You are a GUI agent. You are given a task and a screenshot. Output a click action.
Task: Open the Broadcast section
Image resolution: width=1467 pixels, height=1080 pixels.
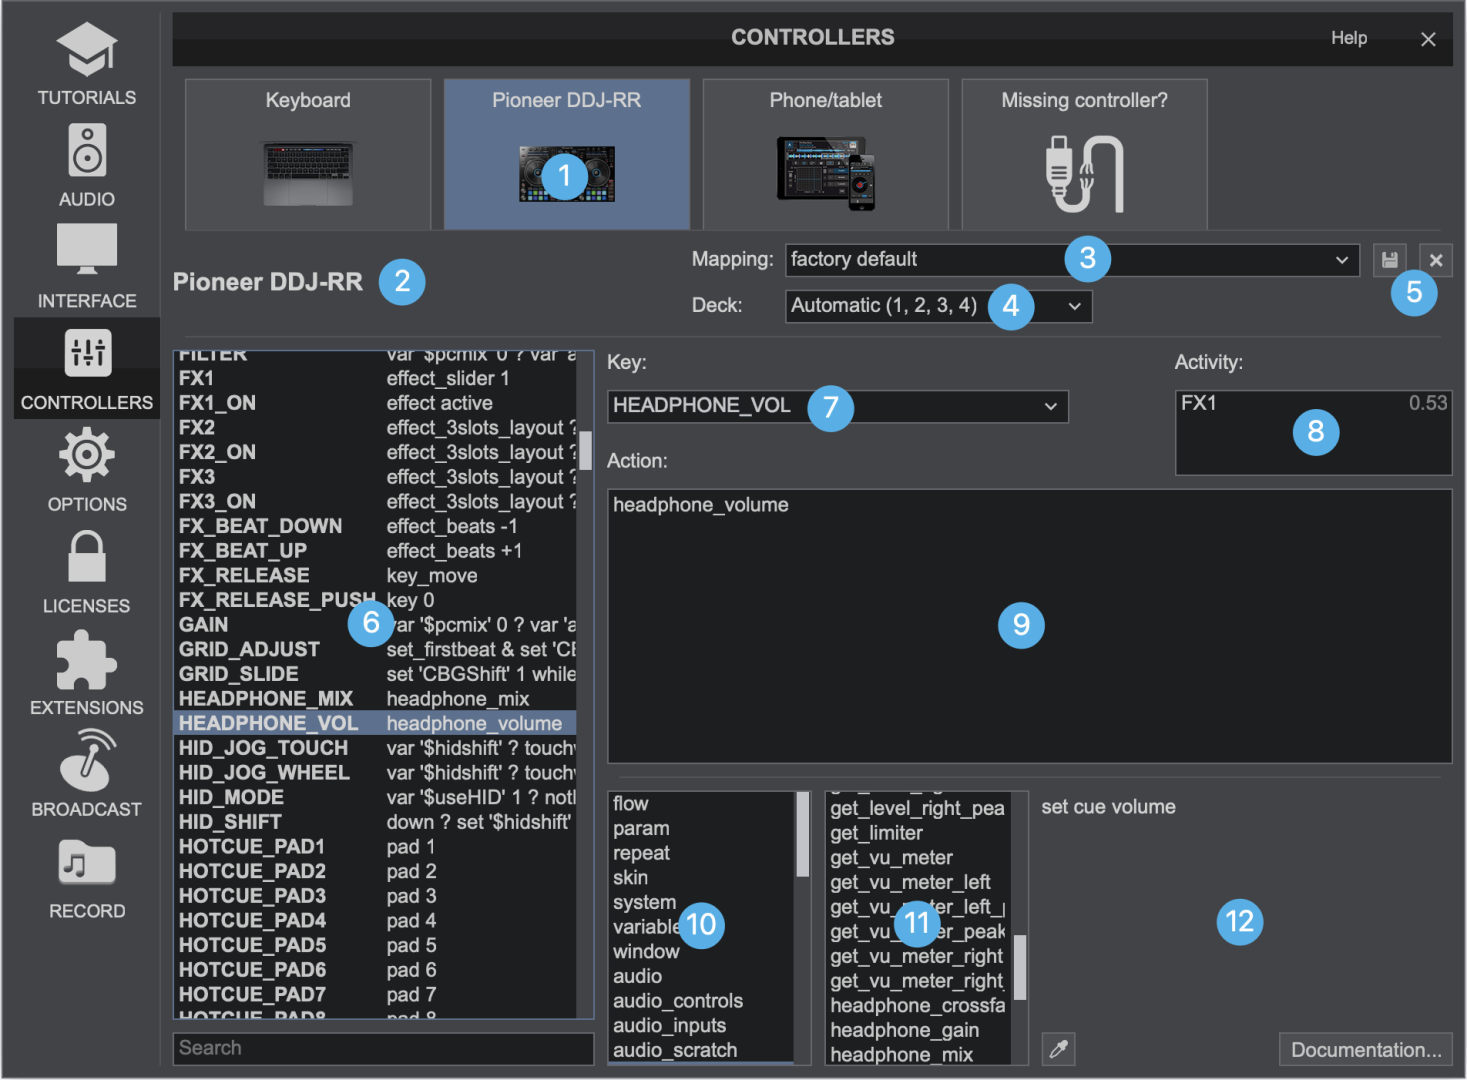pyautogui.click(x=87, y=774)
